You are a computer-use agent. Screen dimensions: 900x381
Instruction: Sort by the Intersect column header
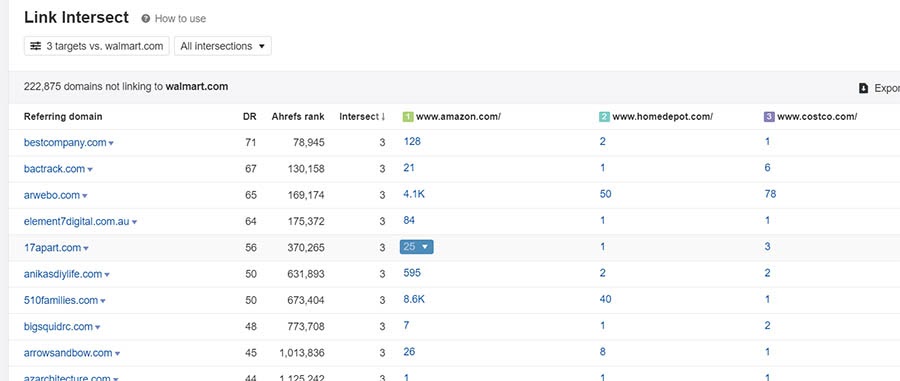click(362, 116)
